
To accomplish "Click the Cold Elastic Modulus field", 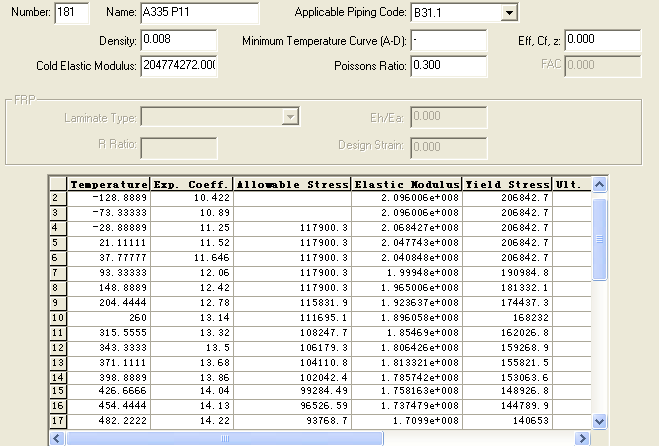I will click(178, 65).
